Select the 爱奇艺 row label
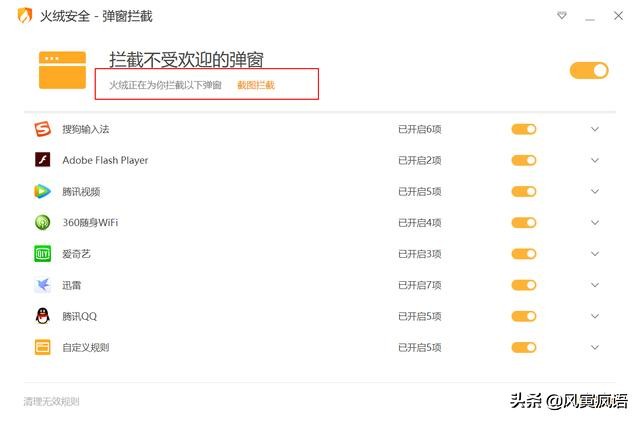 pyautogui.click(x=76, y=254)
